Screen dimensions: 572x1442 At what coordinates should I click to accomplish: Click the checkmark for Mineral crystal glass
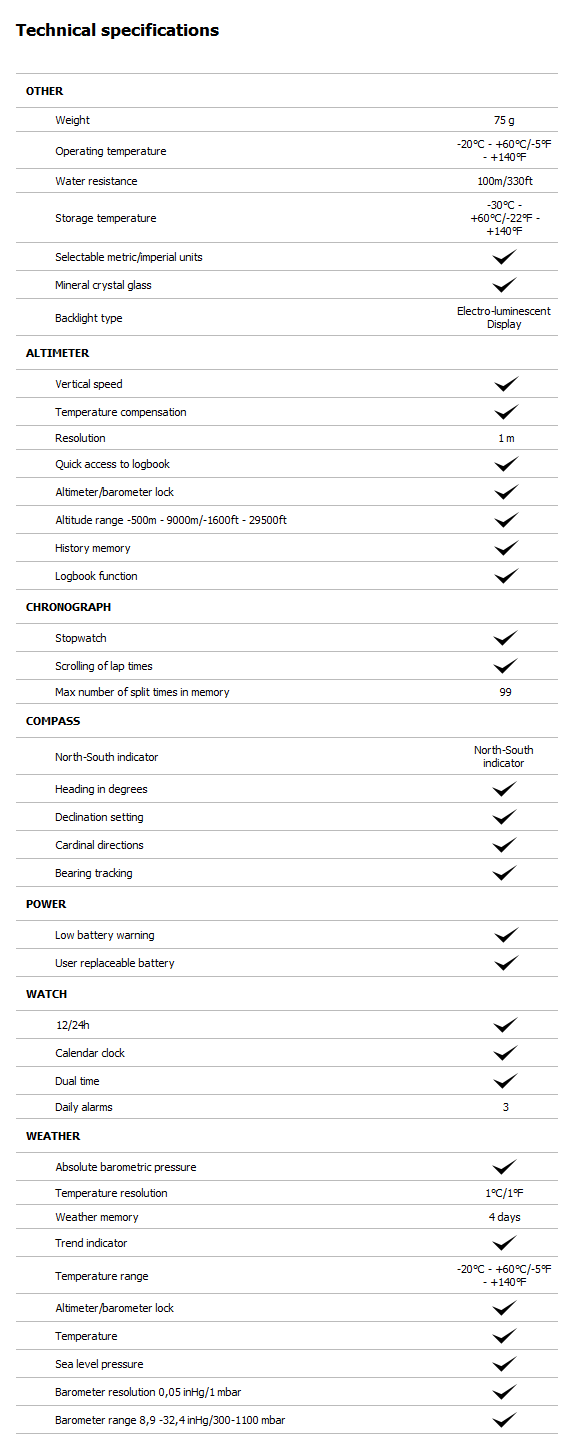tap(505, 285)
